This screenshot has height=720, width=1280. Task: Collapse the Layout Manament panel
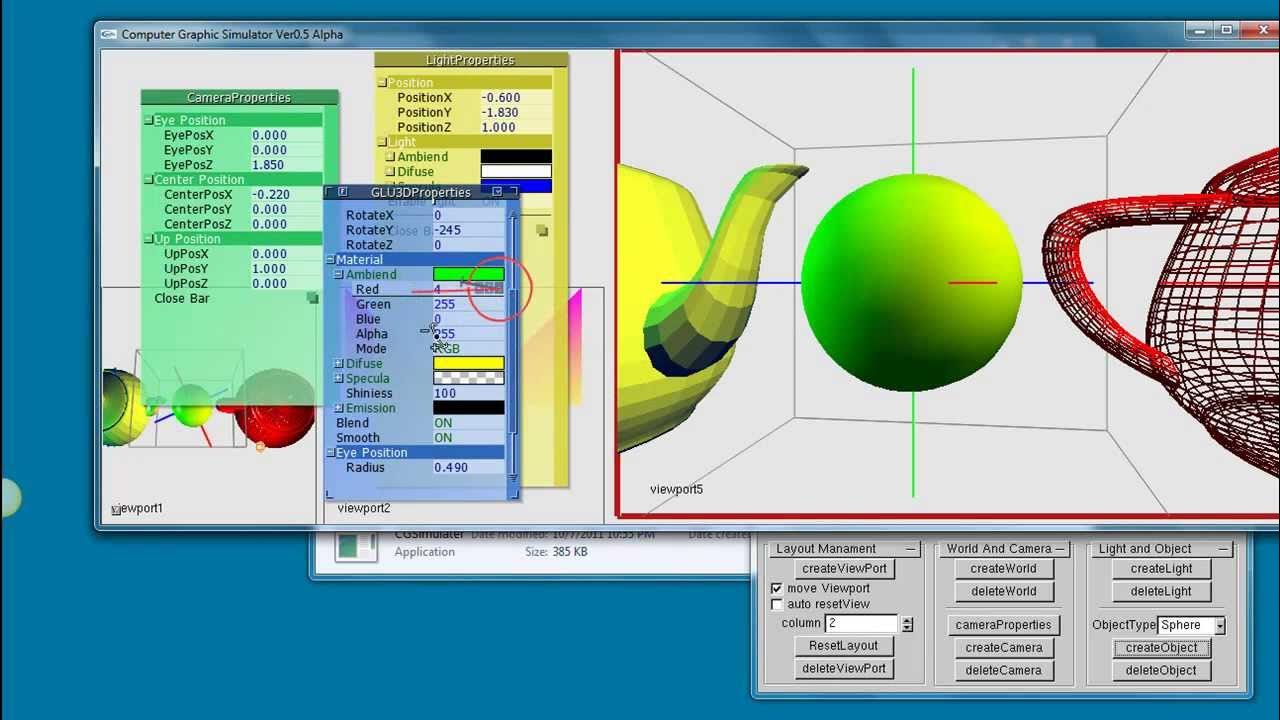click(910, 549)
